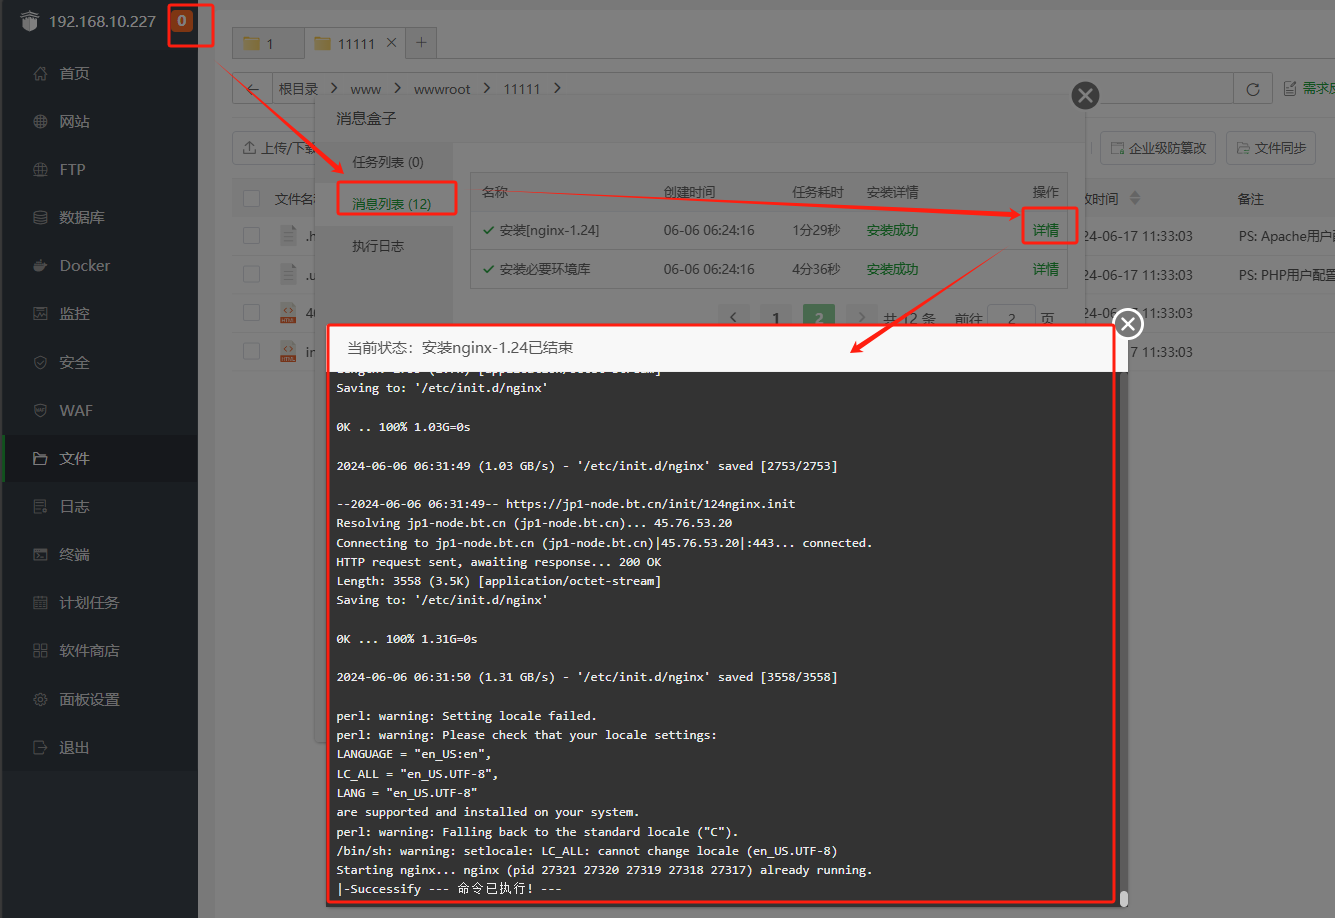Check the third file row checkbox
The width and height of the screenshot is (1335, 918).
pyautogui.click(x=251, y=313)
